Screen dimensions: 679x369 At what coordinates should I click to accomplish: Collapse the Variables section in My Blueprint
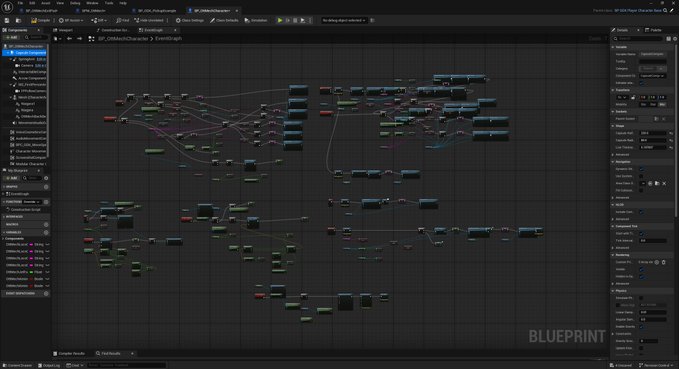coord(4,232)
